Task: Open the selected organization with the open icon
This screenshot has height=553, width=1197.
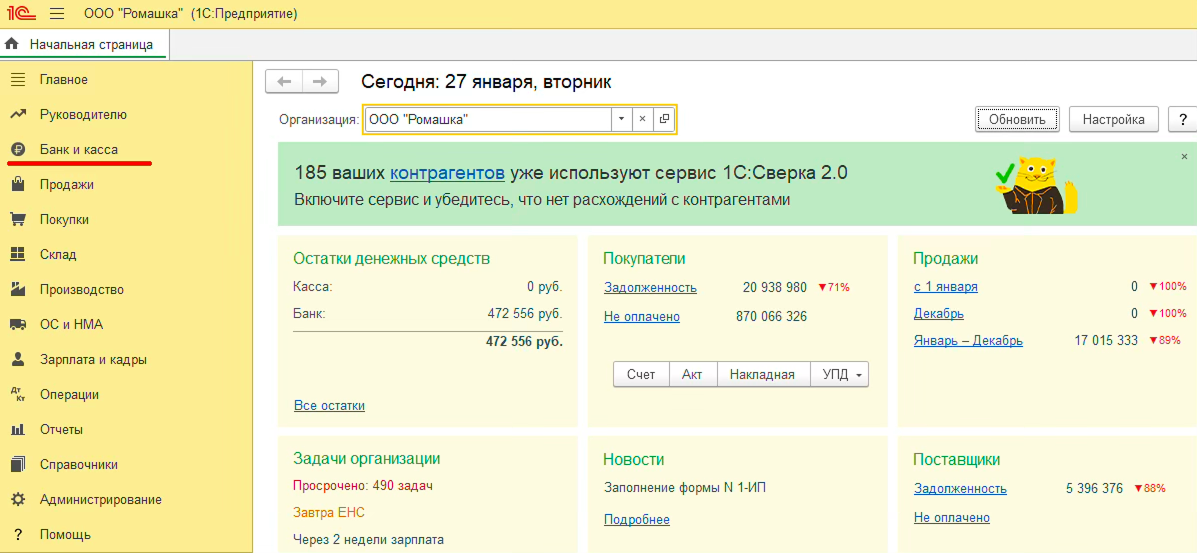Action: point(664,119)
